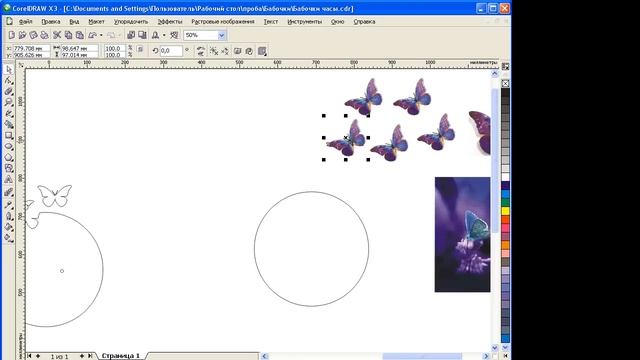Select the Interactive Blend tool
The image size is (640, 360).
[9, 192]
